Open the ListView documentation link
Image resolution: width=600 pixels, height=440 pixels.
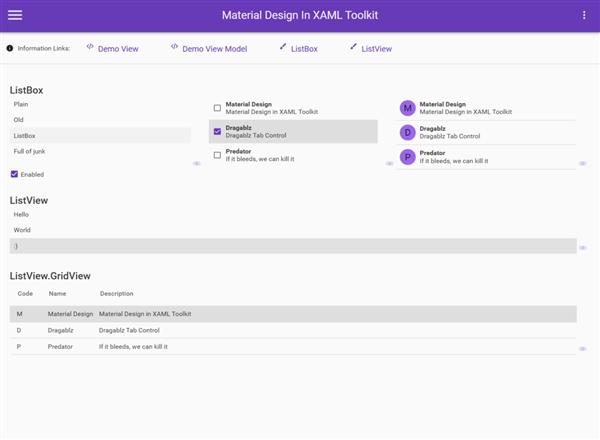point(377,49)
